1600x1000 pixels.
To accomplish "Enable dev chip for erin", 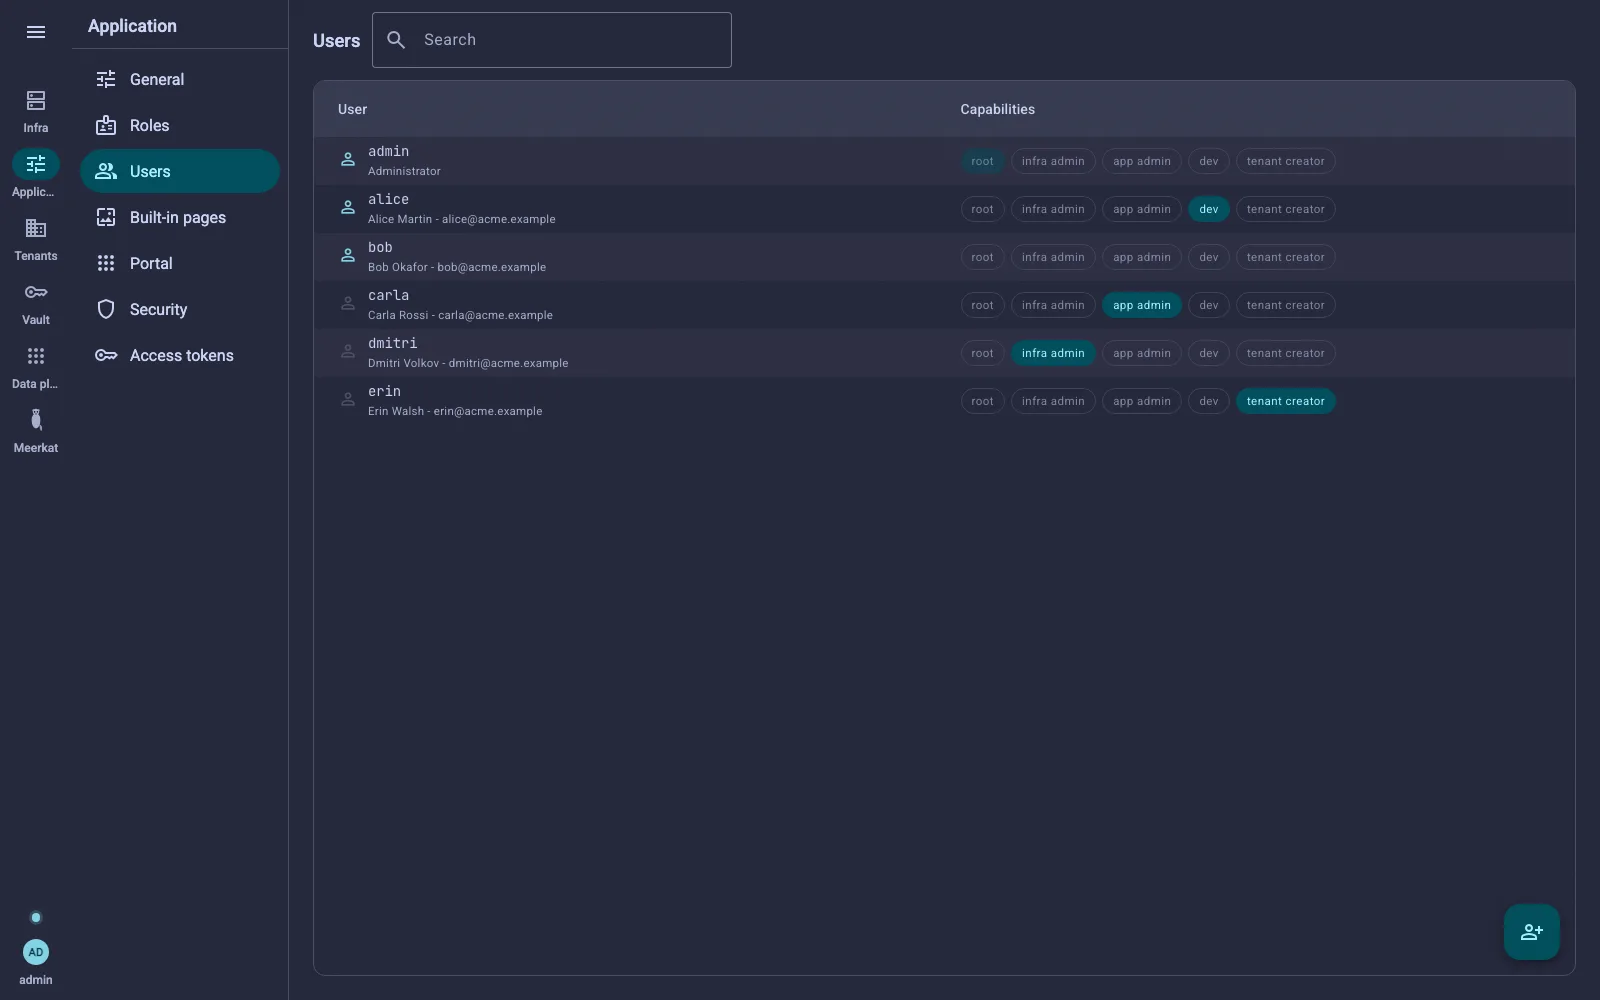I will tap(1209, 401).
